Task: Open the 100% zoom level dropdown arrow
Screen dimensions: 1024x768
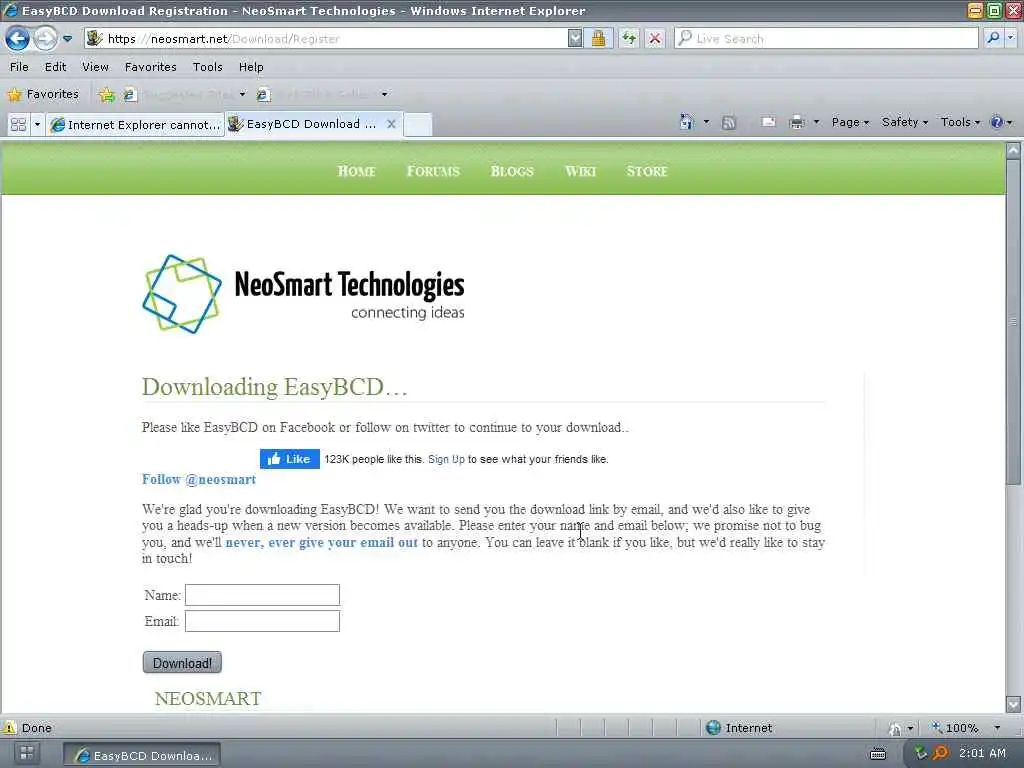Action: 997,728
